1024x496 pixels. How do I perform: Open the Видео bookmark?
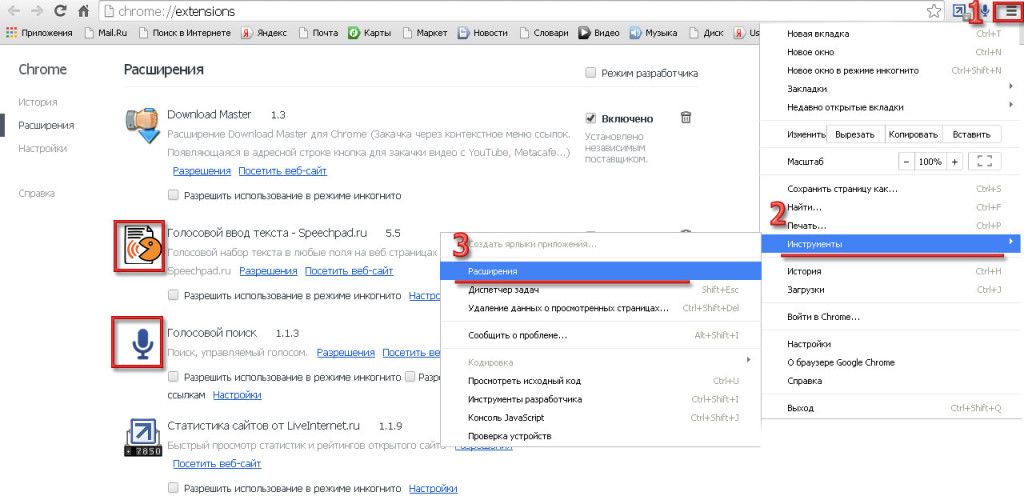tap(600, 33)
